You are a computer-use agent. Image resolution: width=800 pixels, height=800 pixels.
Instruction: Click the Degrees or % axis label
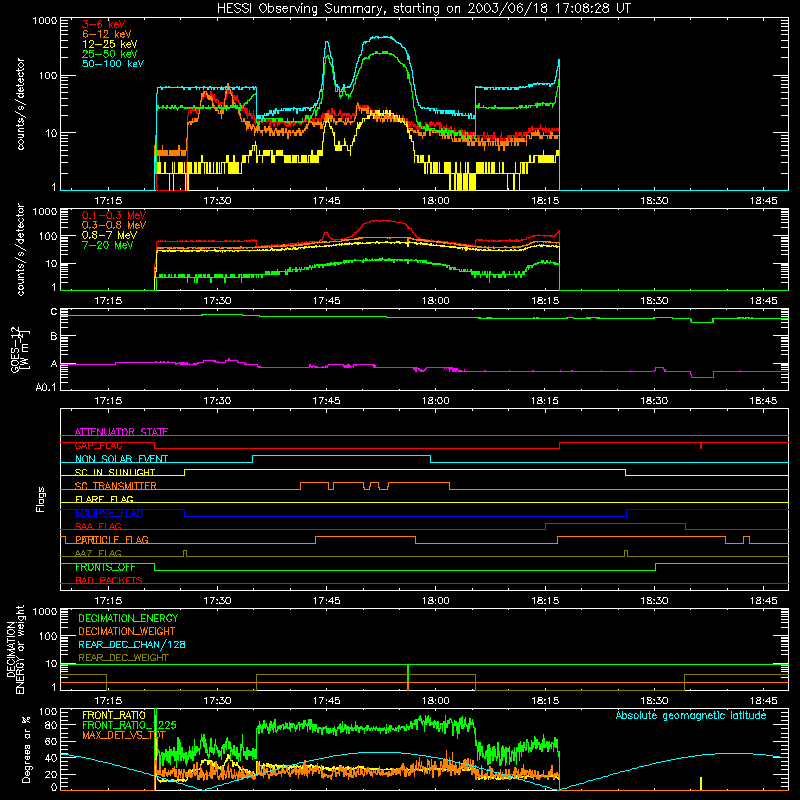[27, 749]
